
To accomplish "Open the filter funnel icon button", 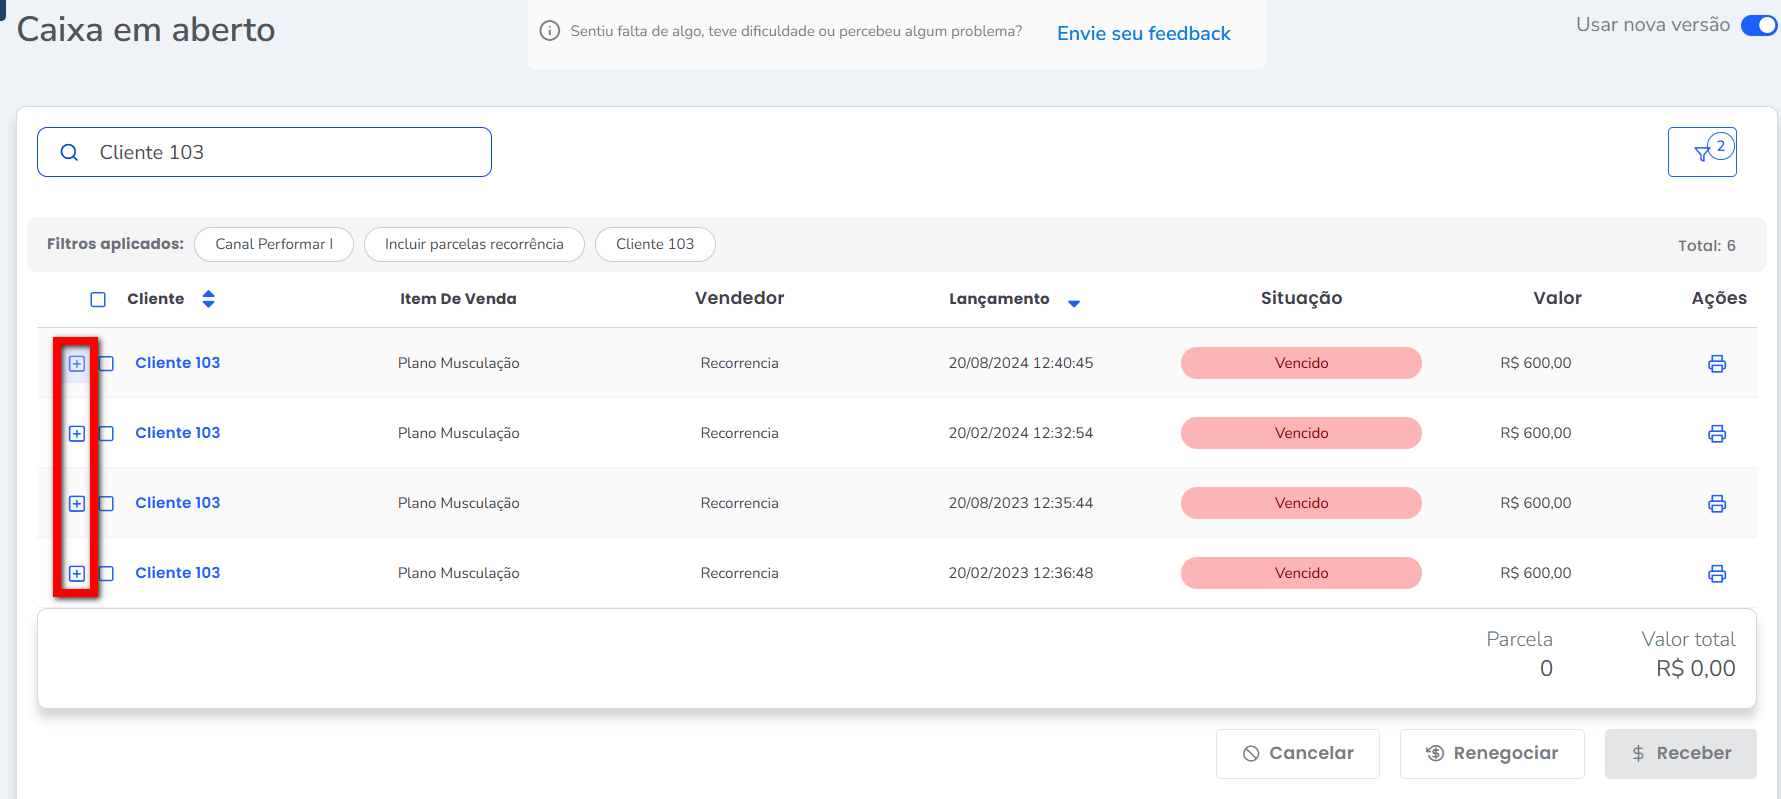I will point(1702,153).
